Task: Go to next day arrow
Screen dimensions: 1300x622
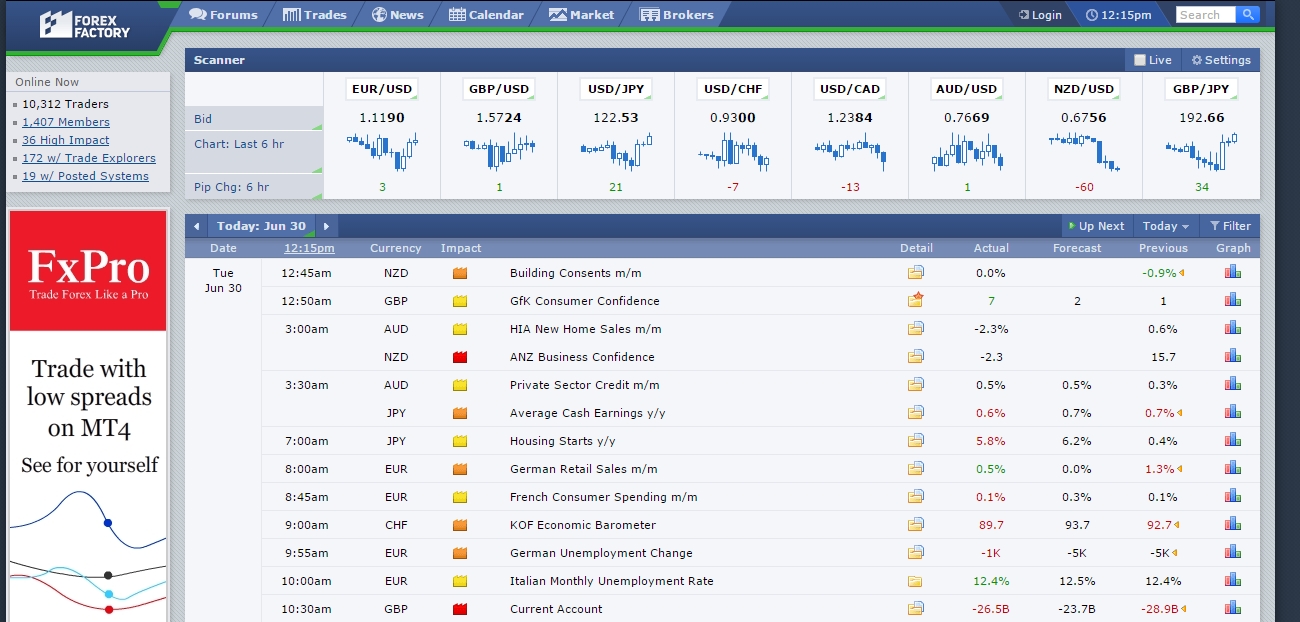Action: (x=326, y=226)
